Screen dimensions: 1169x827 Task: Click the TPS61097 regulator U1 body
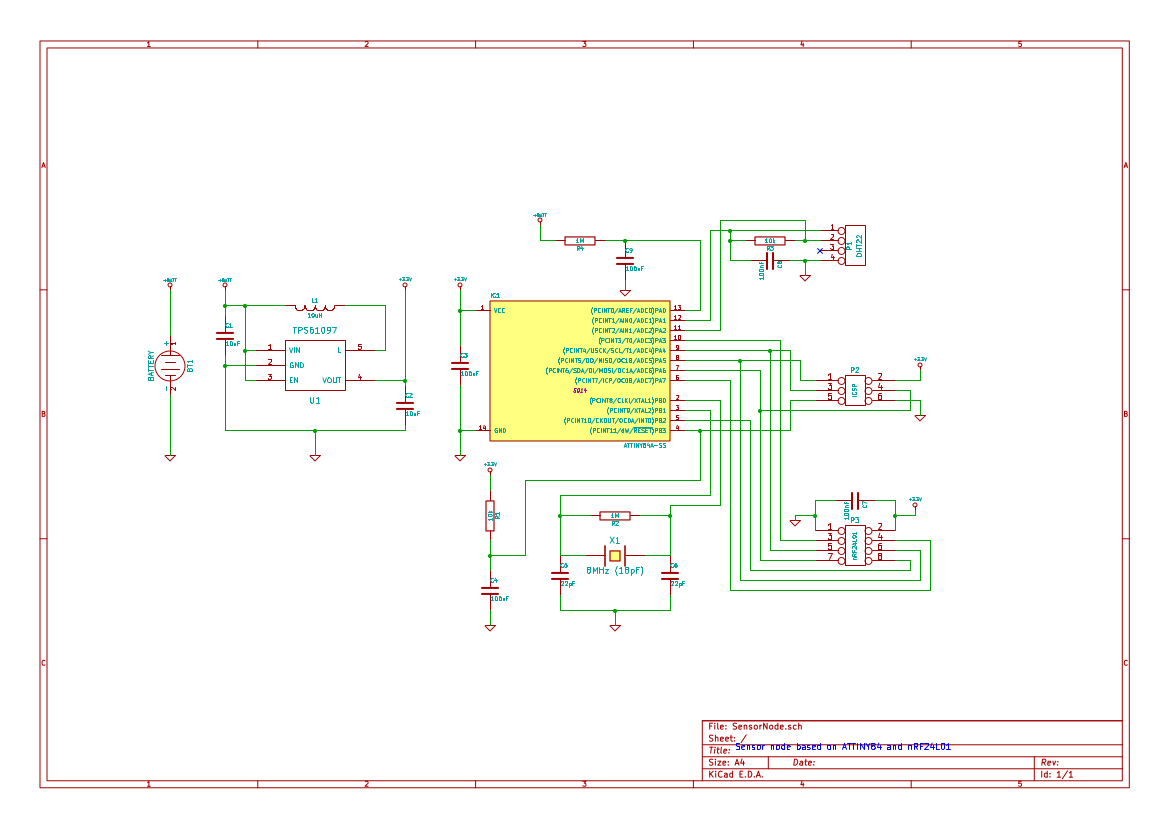click(x=315, y=365)
